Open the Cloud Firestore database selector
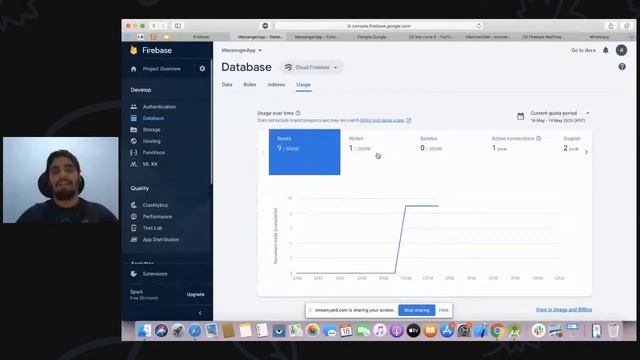 click(x=311, y=67)
